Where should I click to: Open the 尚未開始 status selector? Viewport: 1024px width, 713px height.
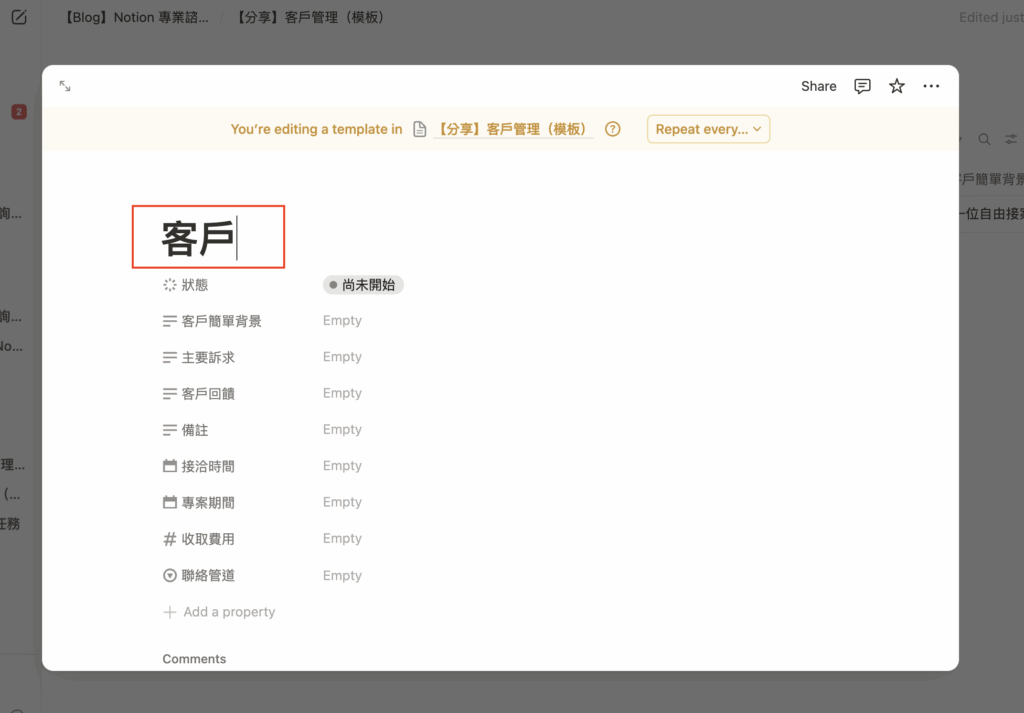click(363, 285)
